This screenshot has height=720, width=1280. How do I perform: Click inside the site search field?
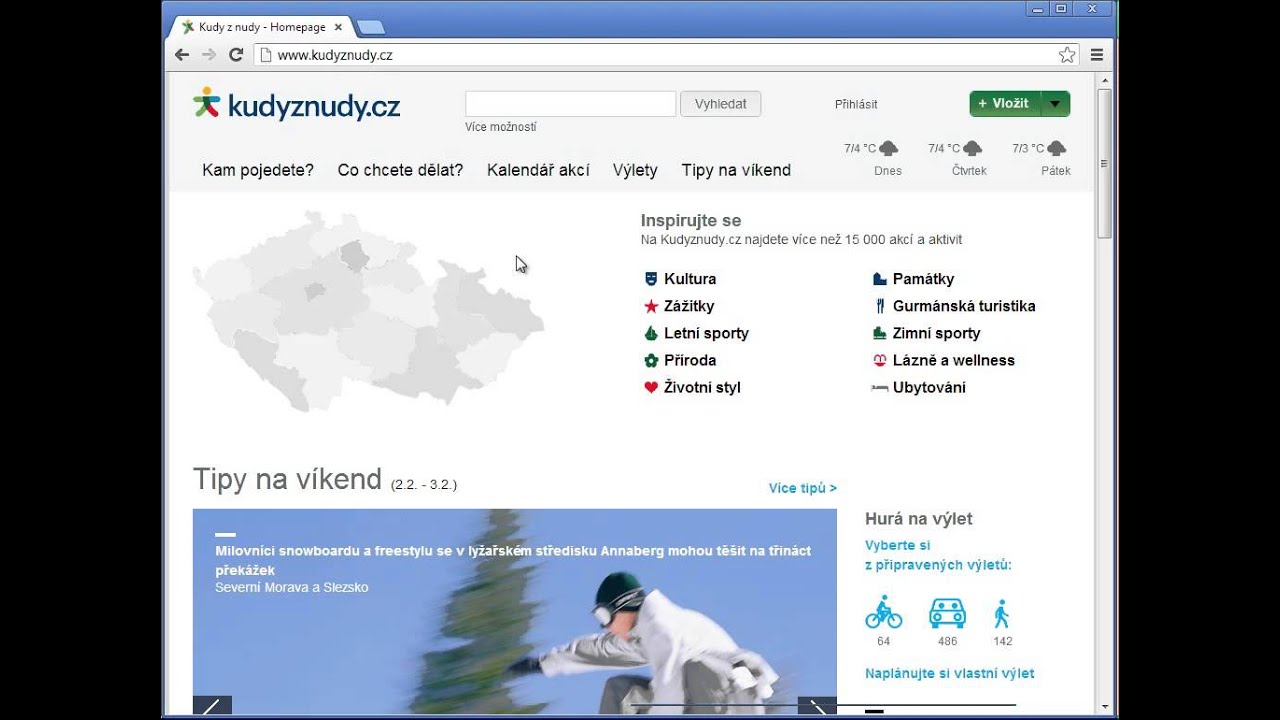tap(570, 104)
